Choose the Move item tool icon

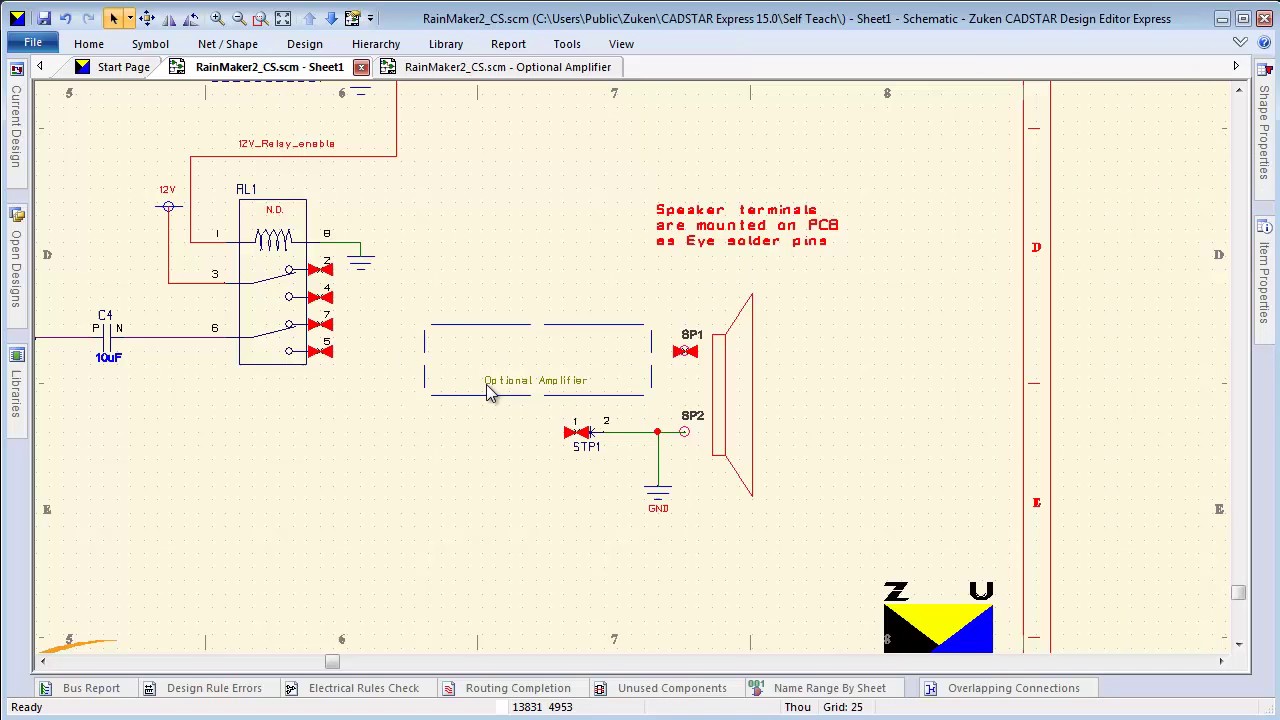tap(147, 18)
